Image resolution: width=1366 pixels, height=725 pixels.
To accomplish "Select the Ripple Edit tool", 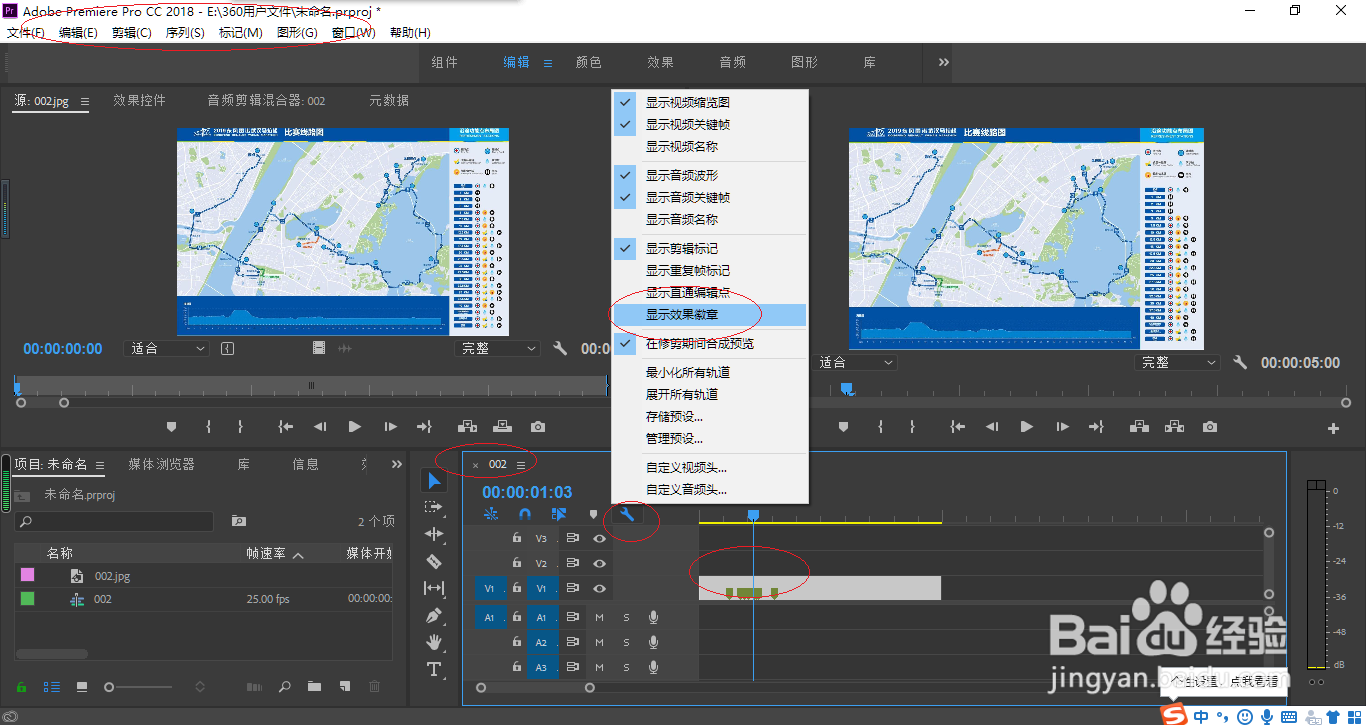I will point(434,533).
